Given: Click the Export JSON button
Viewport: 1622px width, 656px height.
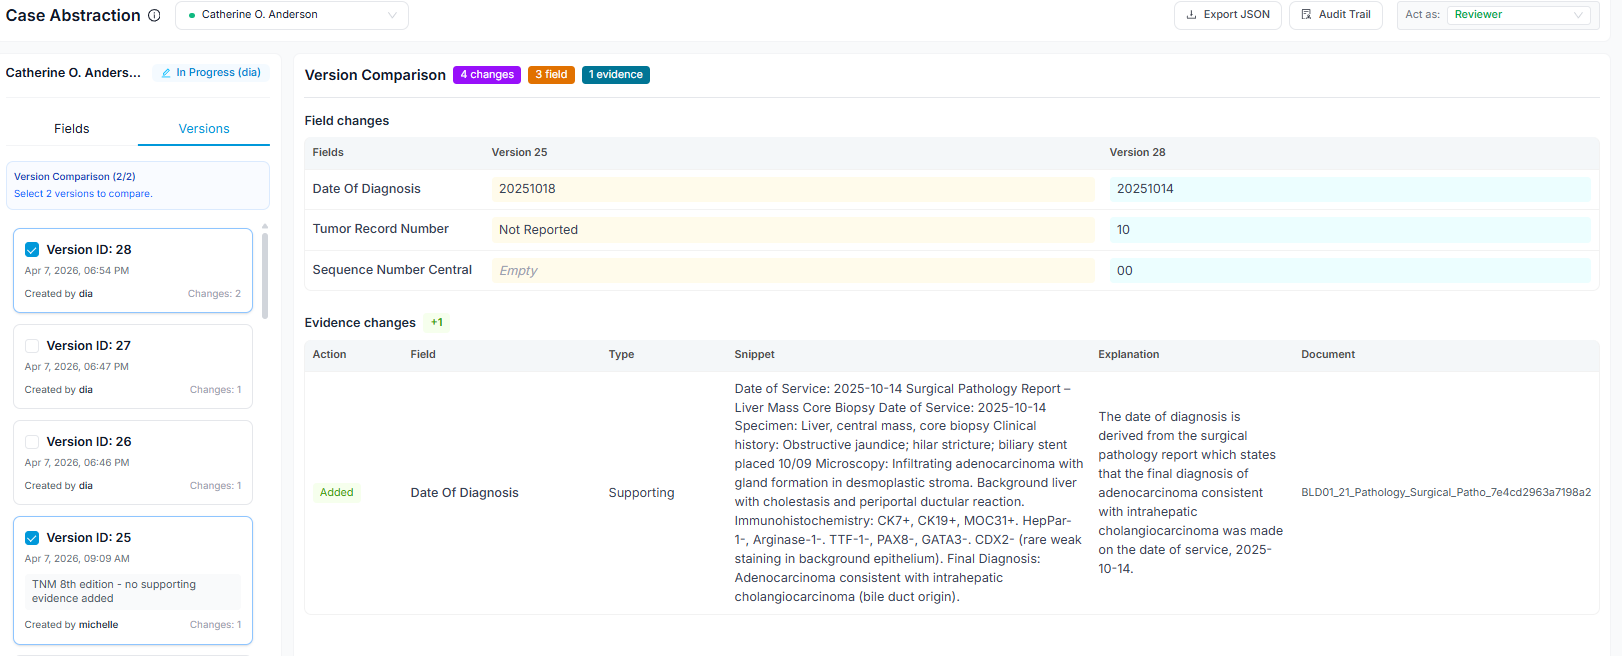Looking at the screenshot, I should point(1228,15).
